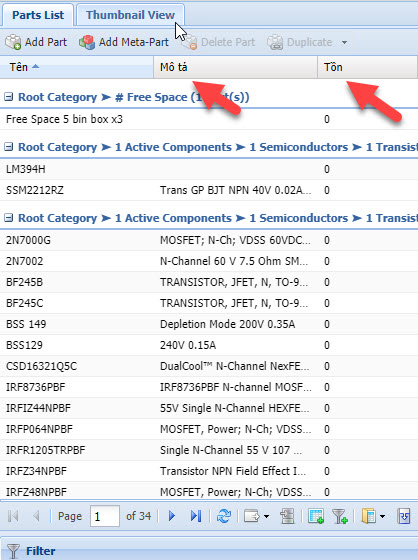Click the server/expand rows icon in paging bar

pos(287,516)
